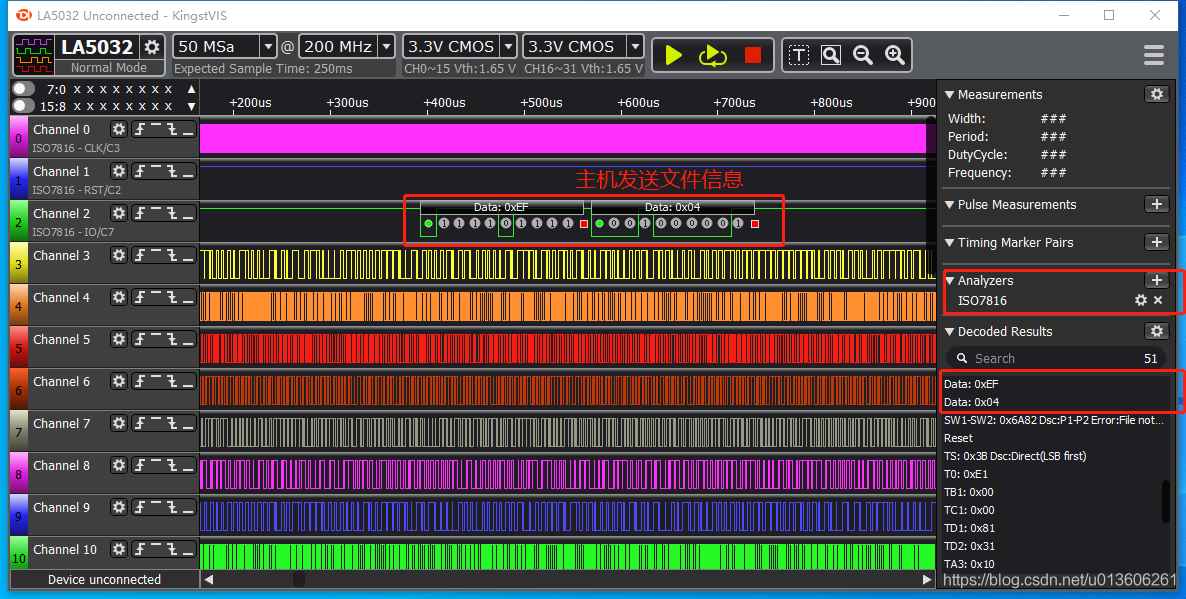
Task: Click the zoom out magnifier icon
Action: point(862,55)
